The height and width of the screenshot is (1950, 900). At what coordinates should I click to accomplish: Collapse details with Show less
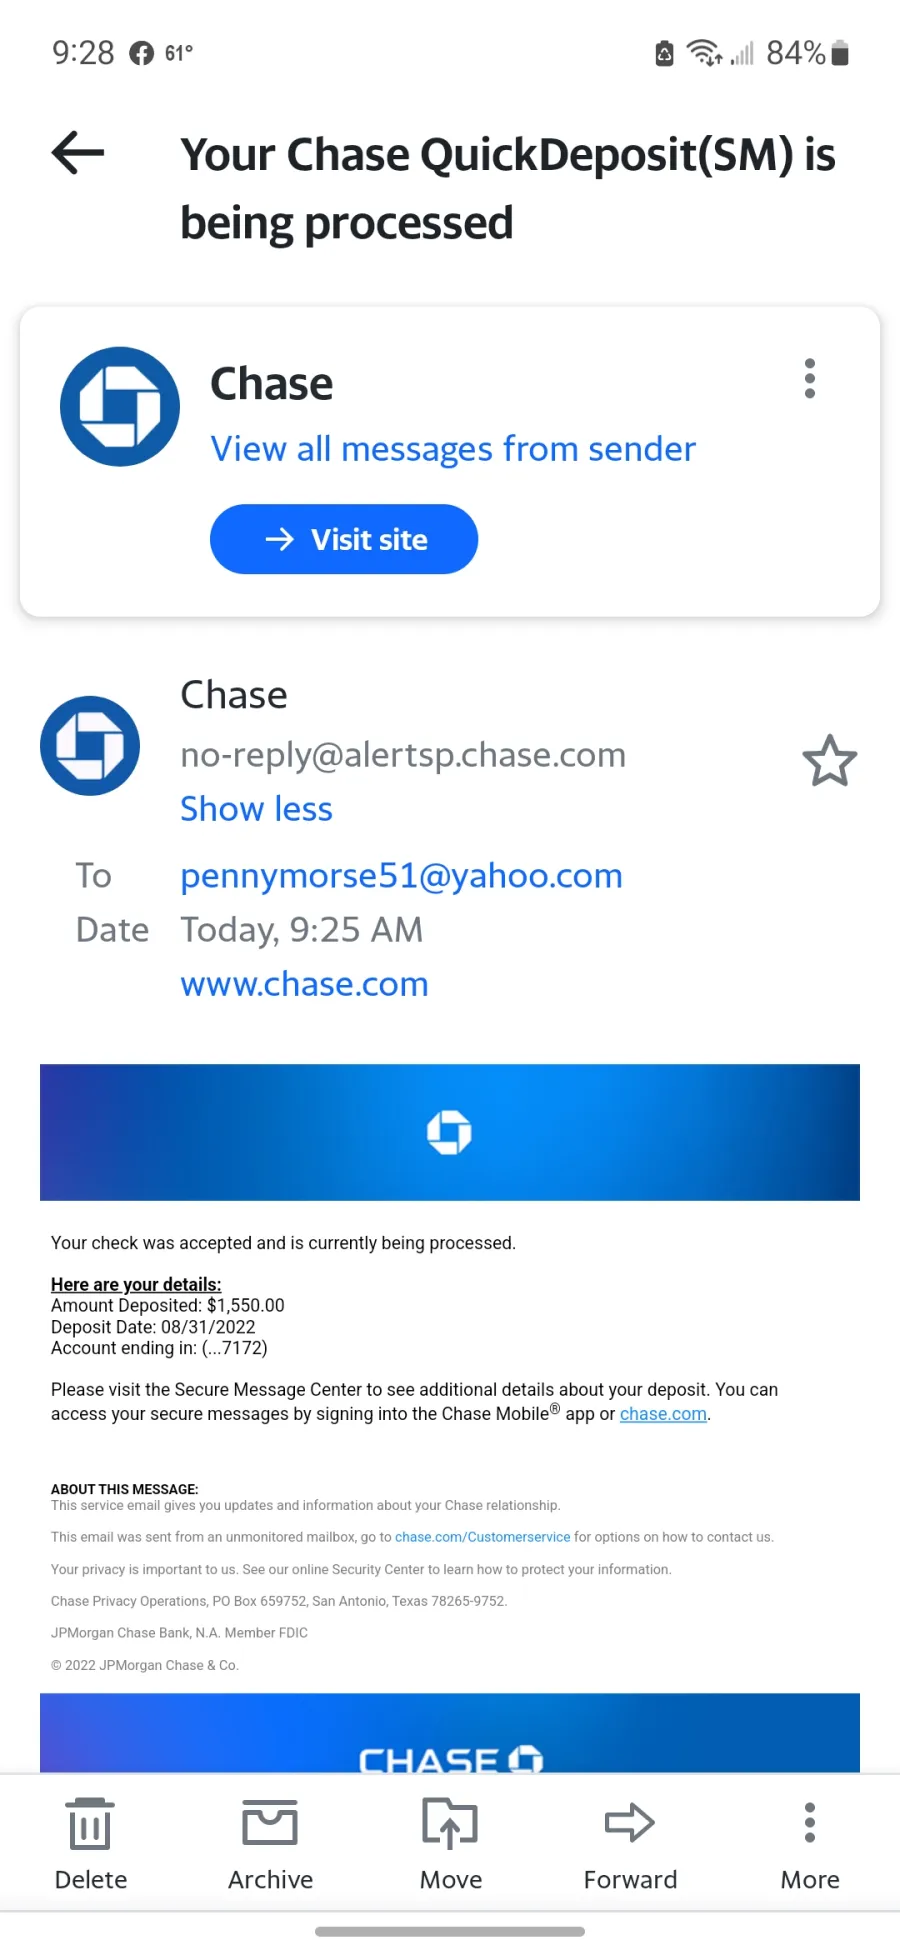pyautogui.click(x=256, y=808)
